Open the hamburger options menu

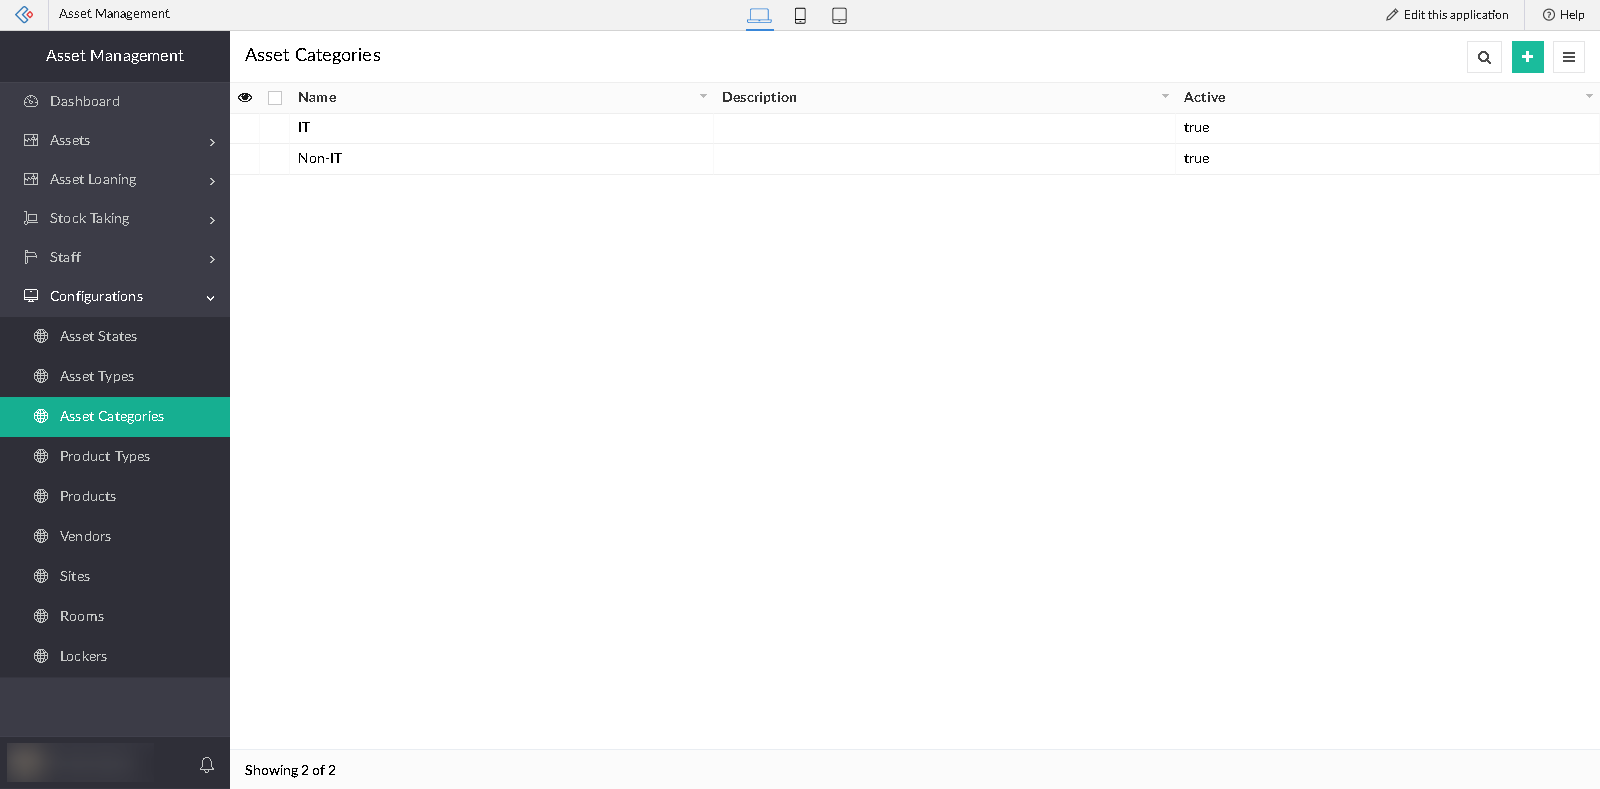coord(1568,57)
